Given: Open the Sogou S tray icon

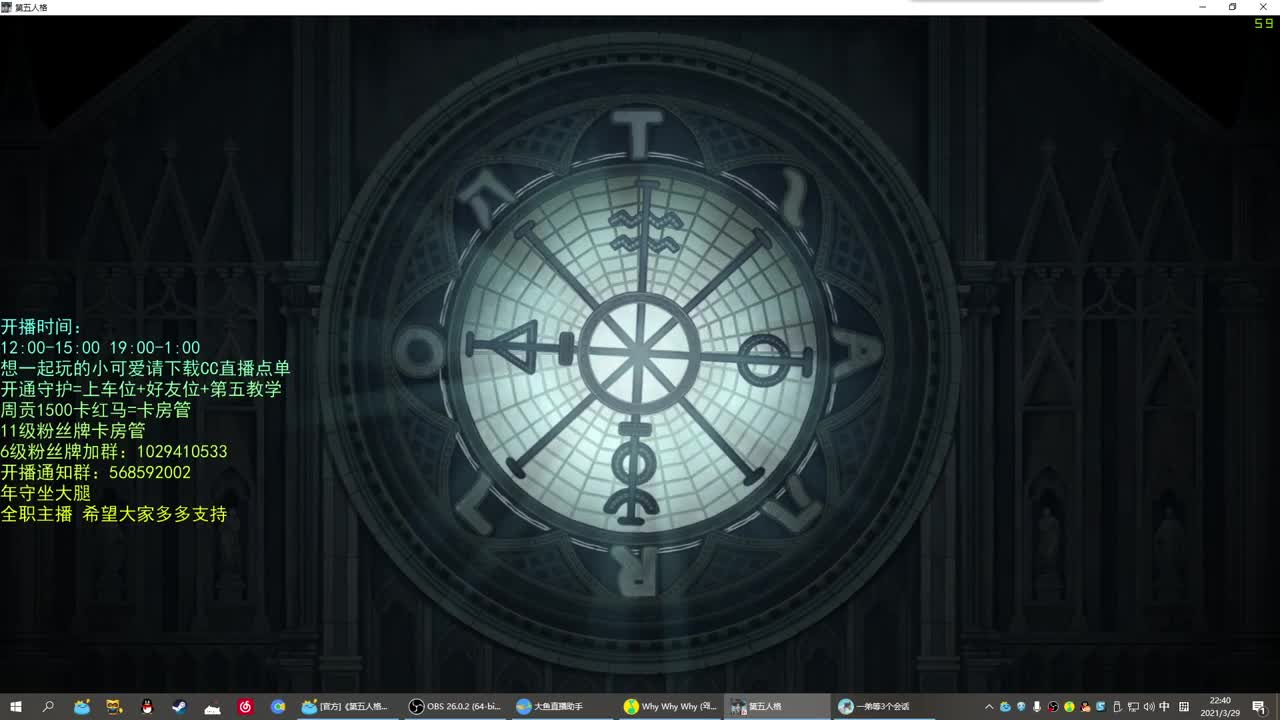Looking at the screenshot, I should [x=1101, y=707].
